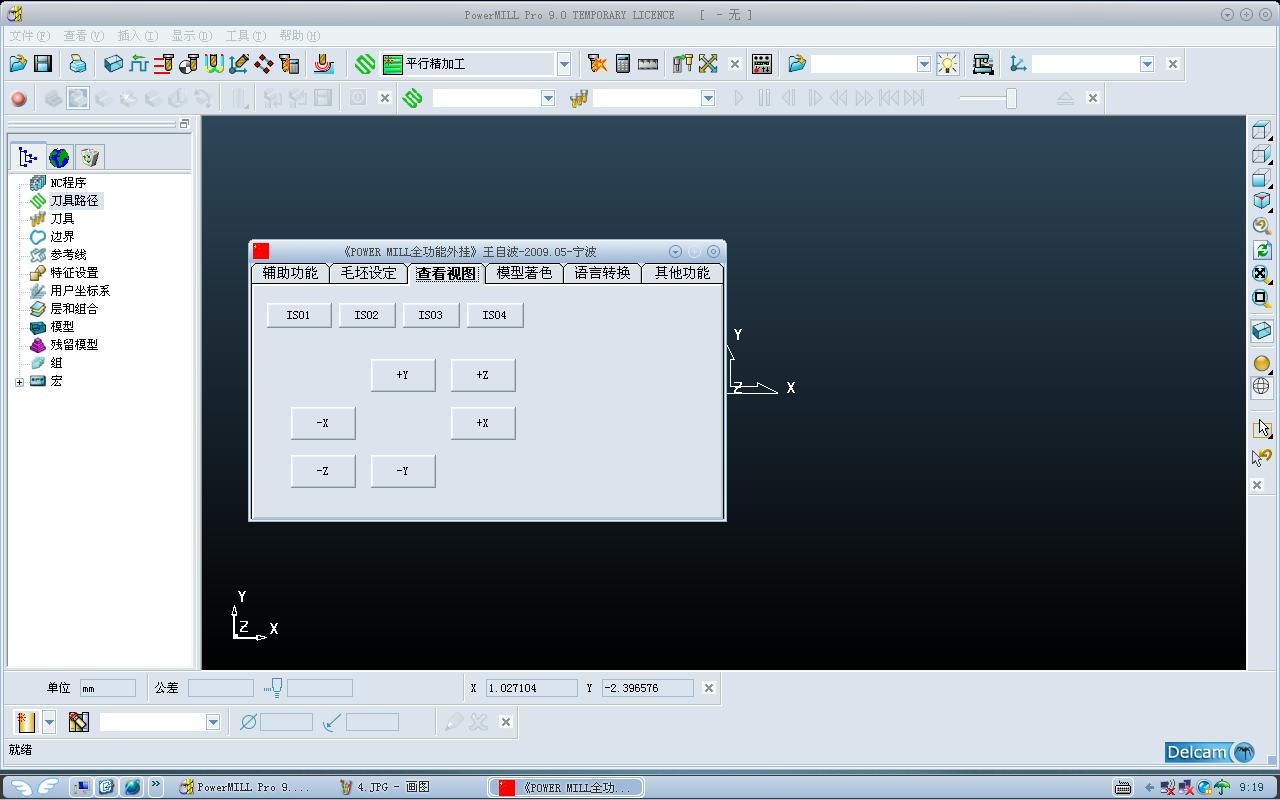Open project folder icon in main toolbar
The width and height of the screenshot is (1280, 800).
tap(18, 64)
